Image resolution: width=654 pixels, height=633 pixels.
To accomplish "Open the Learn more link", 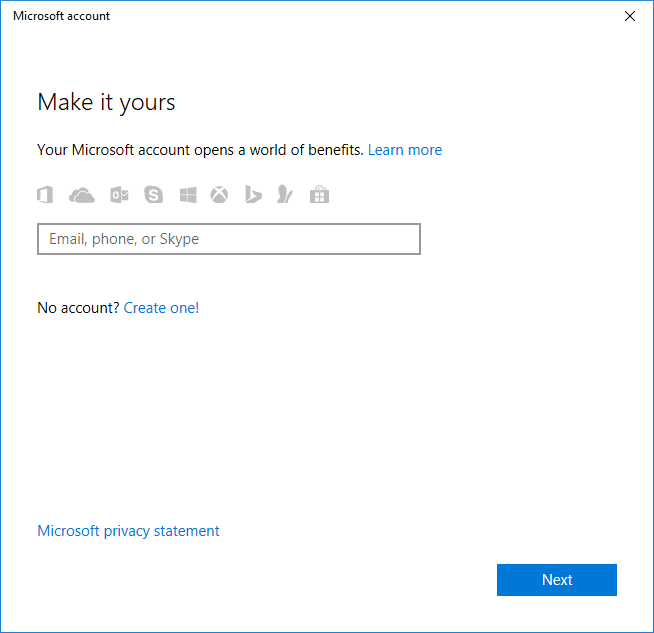I will click(405, 150).
